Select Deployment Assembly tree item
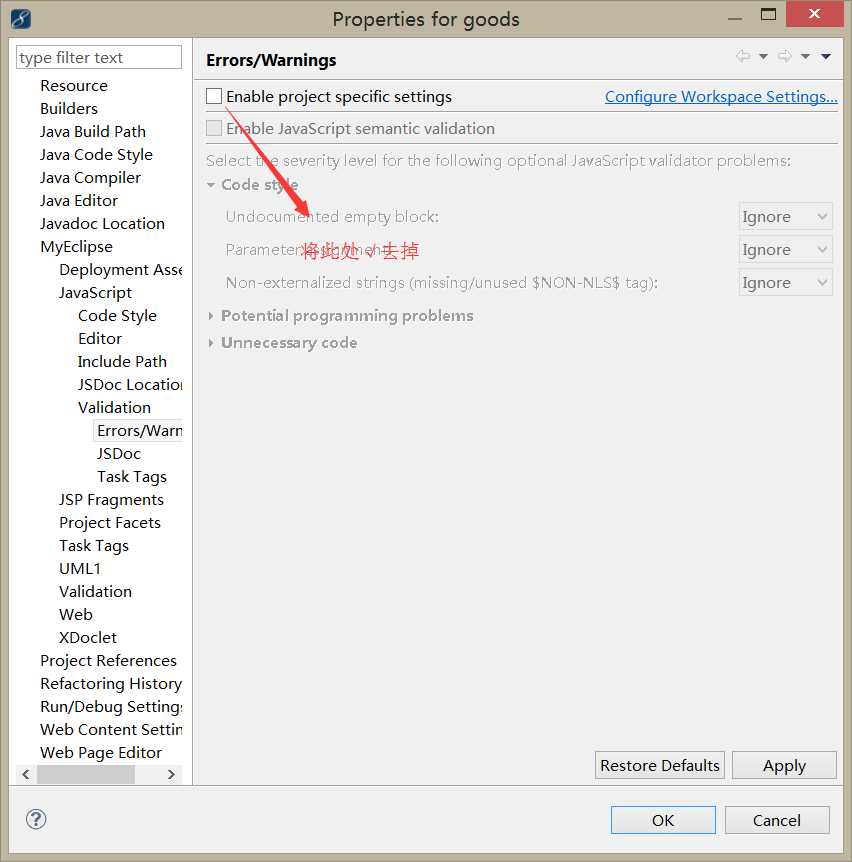This screenshot has height=862, width=852. click(120, 270)
